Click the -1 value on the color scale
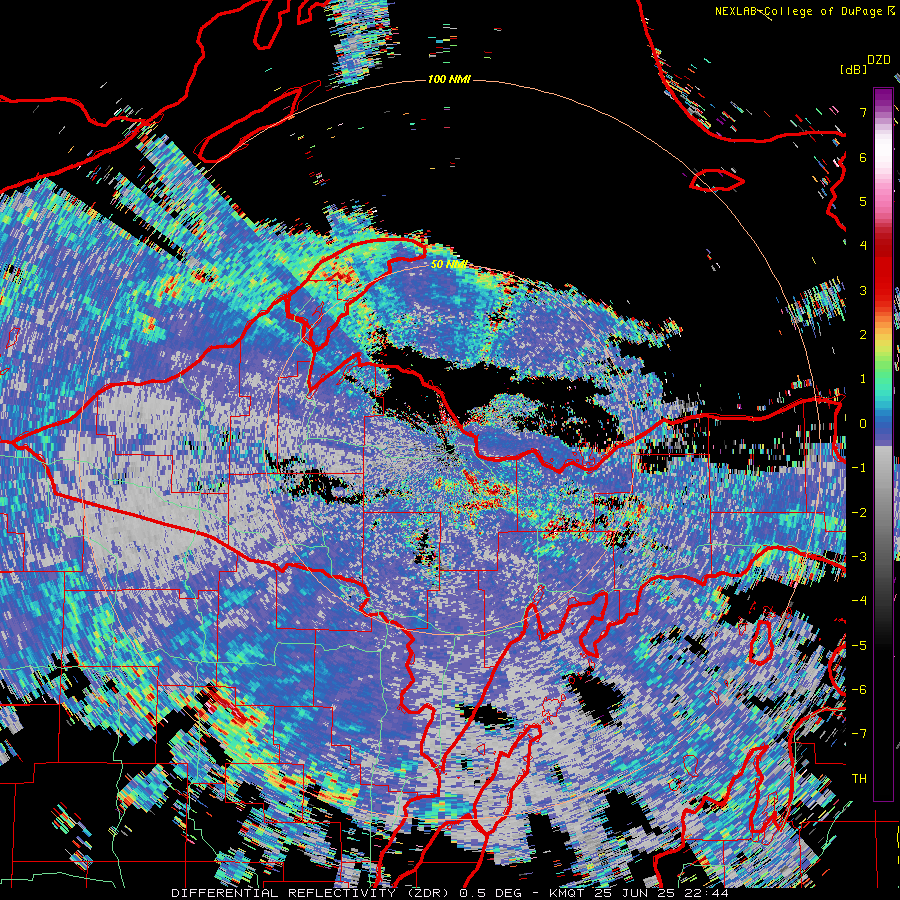The width and height of the screenshot is (900, 900). coord(859,468)
